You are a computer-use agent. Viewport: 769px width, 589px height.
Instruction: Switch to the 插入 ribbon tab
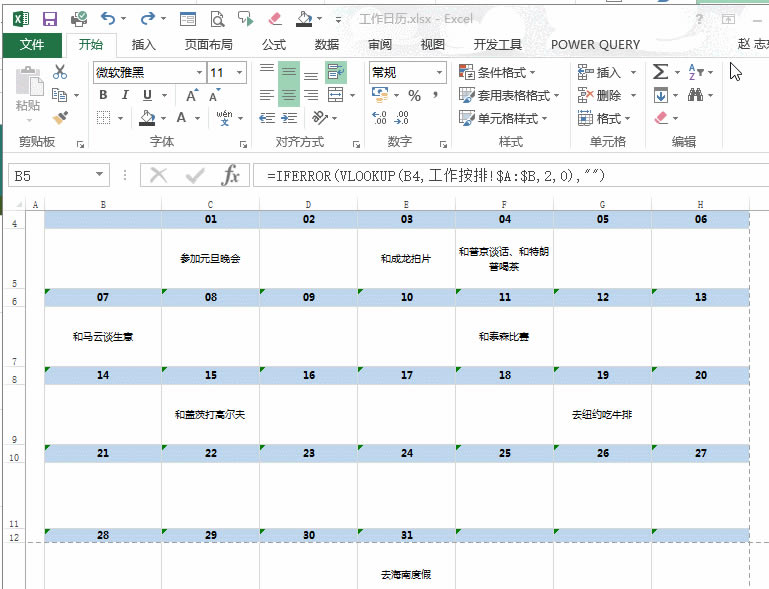(x=144, y=44)
